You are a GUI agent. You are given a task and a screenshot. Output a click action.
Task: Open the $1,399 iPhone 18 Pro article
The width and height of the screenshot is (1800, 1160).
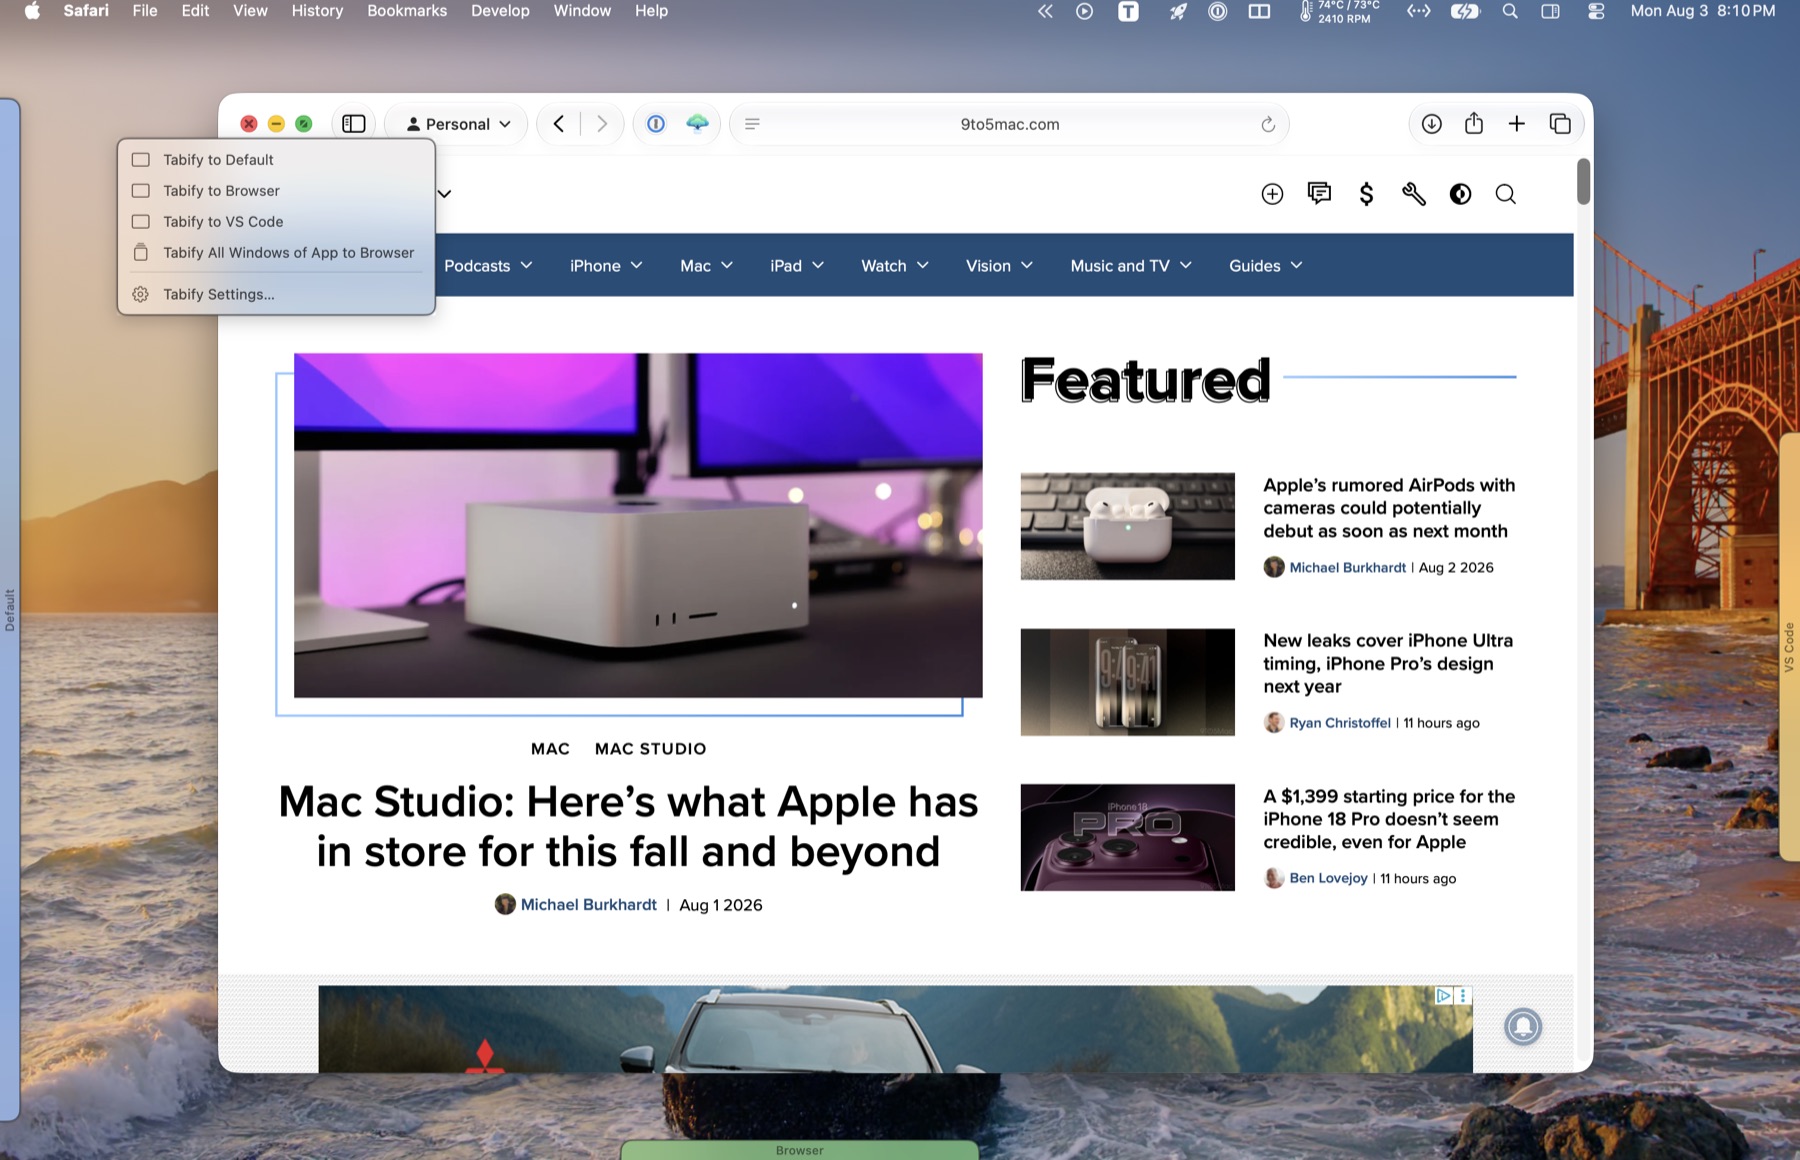1389,819
